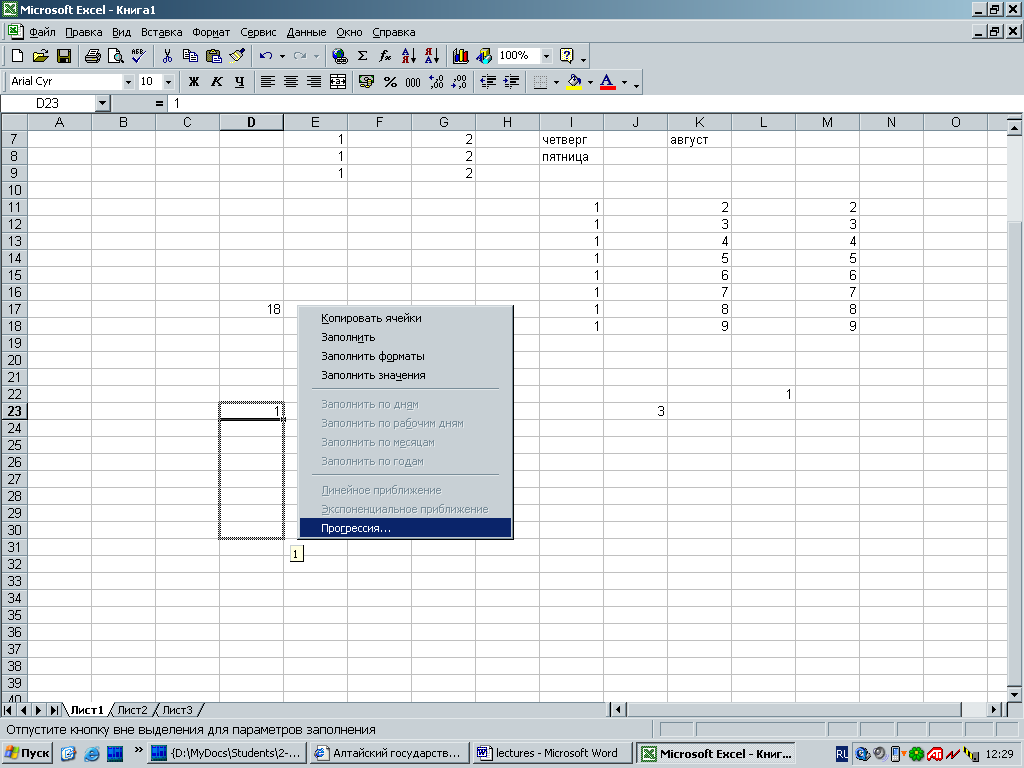Open Print Preview icon
This screenshot has height=768, width=1024.
click(116, 56)
